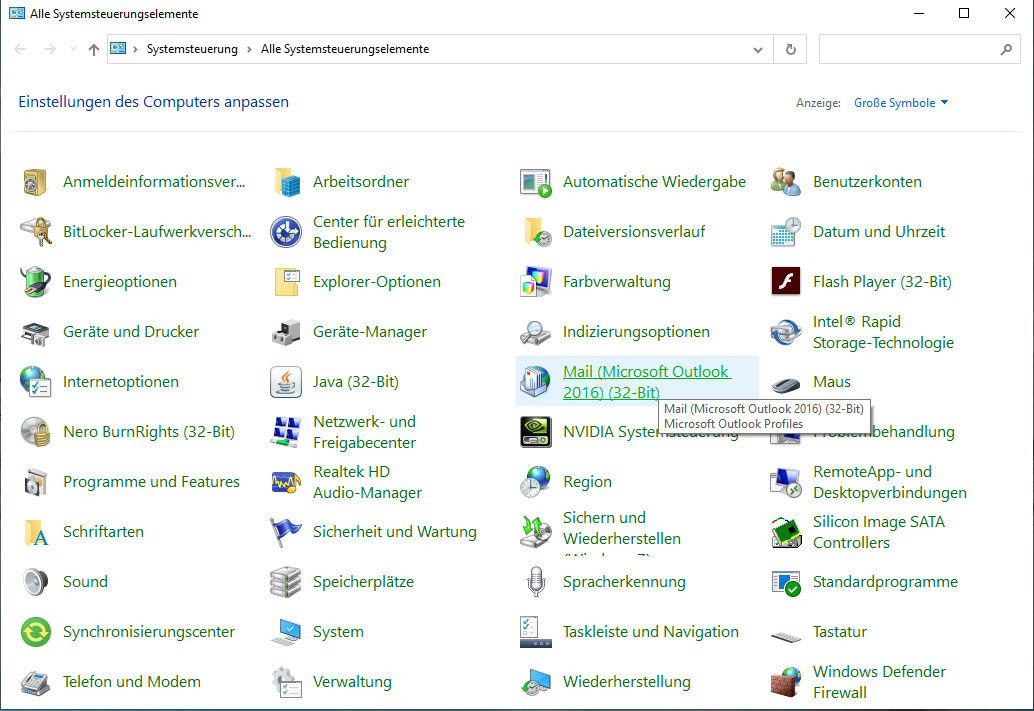Open RemoteApp- und Desktopverbindungen link
1034x711 pixels.
[890, 482]
